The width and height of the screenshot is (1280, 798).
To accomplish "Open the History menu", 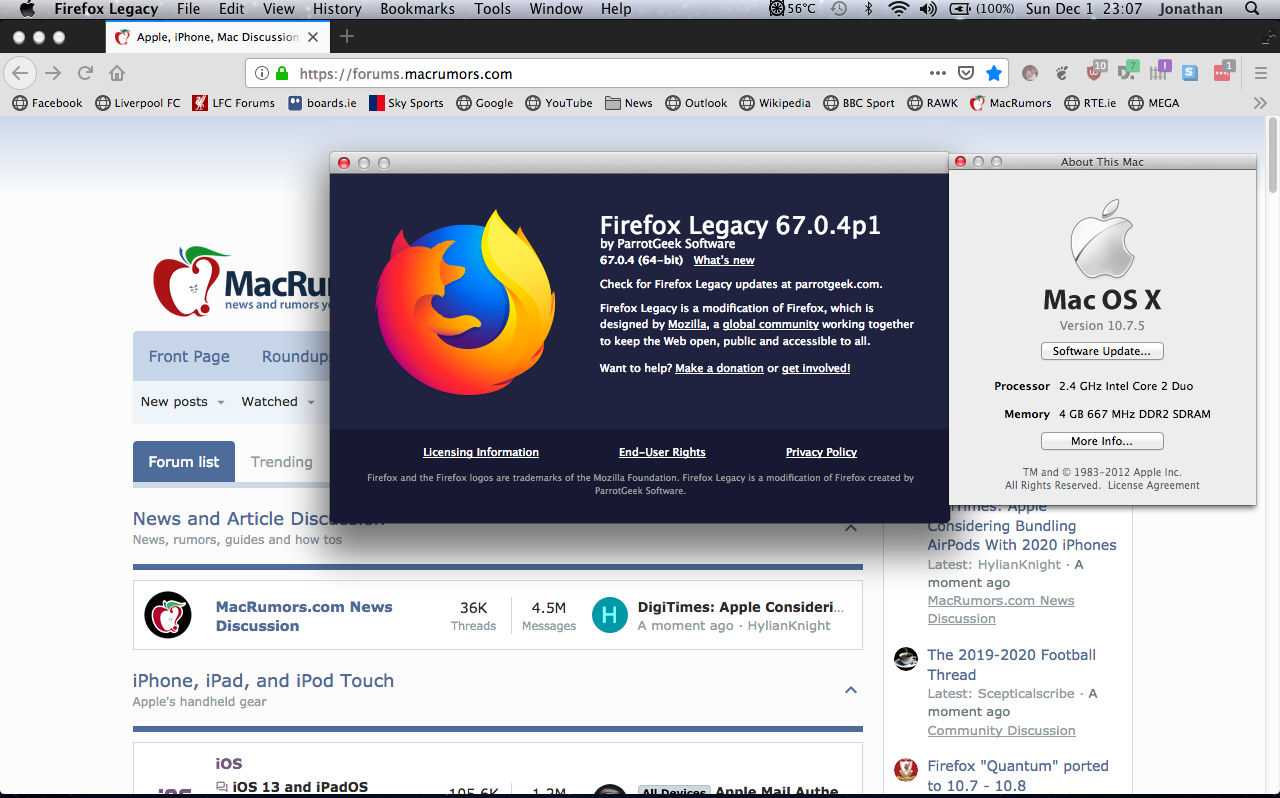I will click(337, 9).
